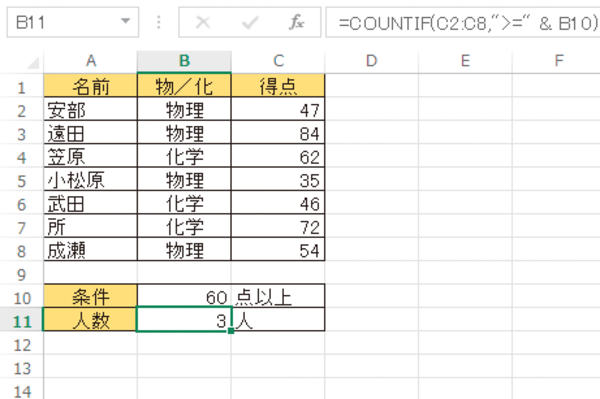
Task: Select column B header
Action: pos(184,61)
